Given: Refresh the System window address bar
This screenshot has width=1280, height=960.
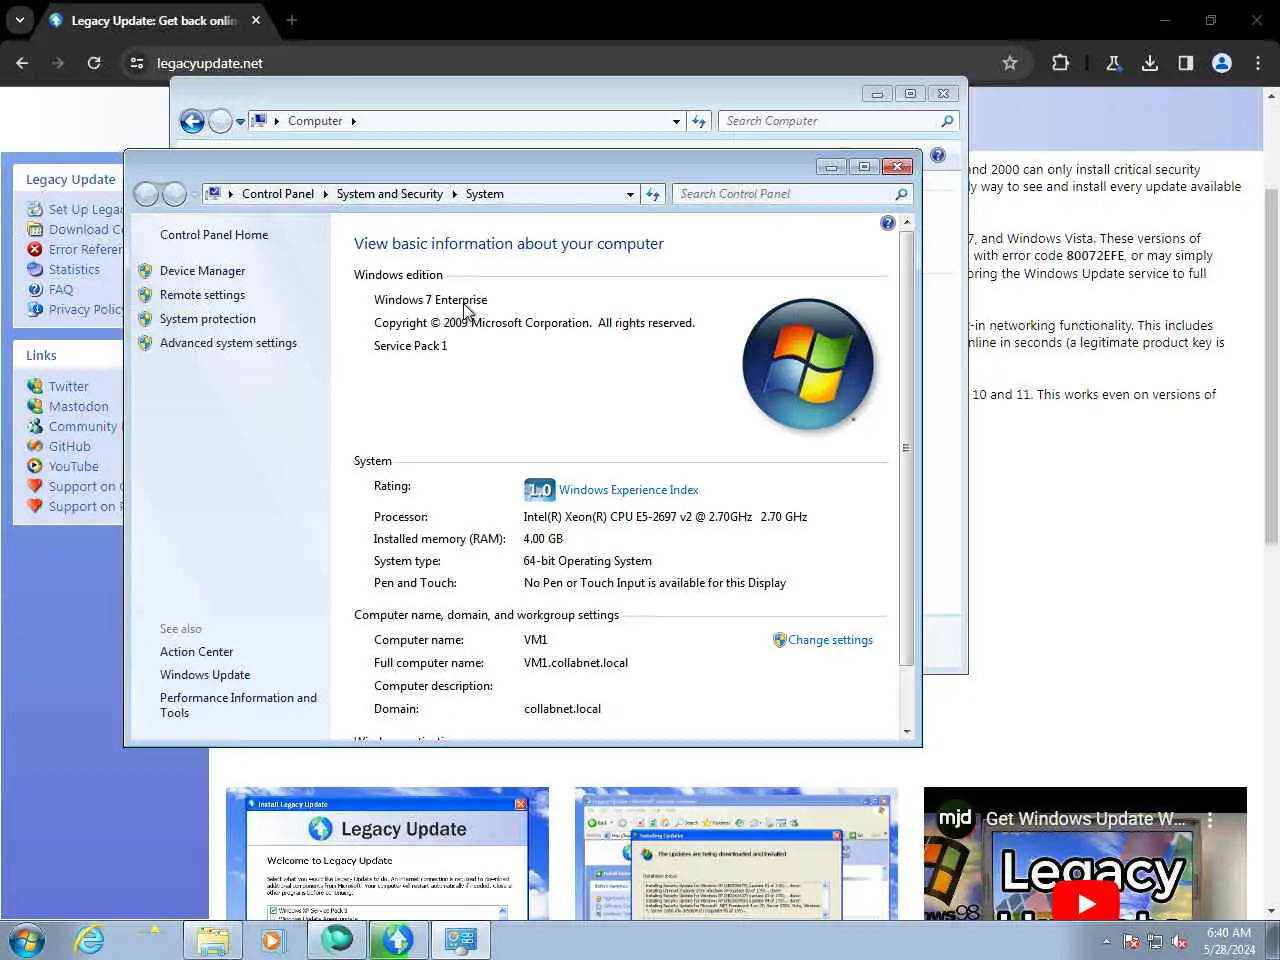Looking at the screenshot, I should click(653, 194).
